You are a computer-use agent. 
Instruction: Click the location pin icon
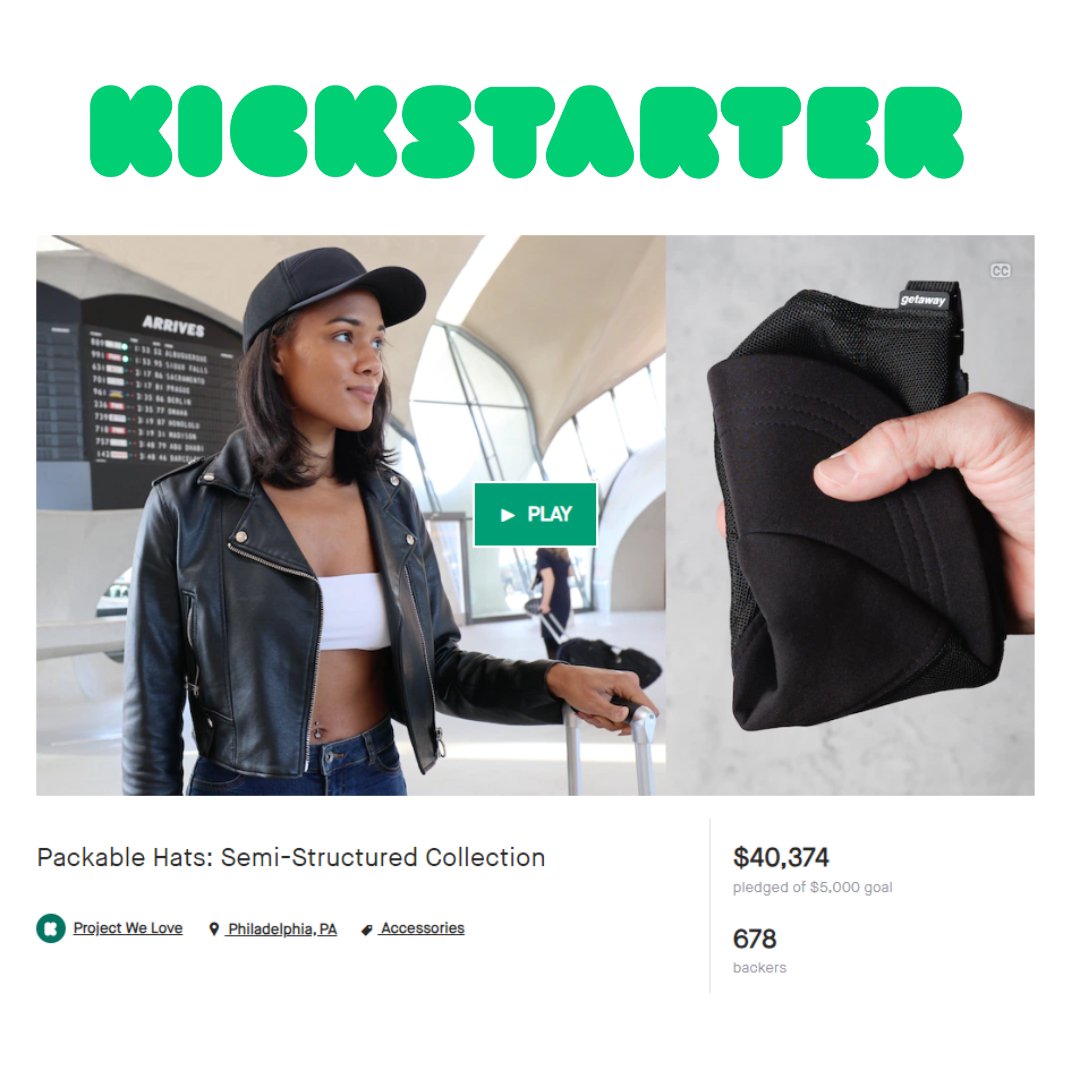click(214, 929)
